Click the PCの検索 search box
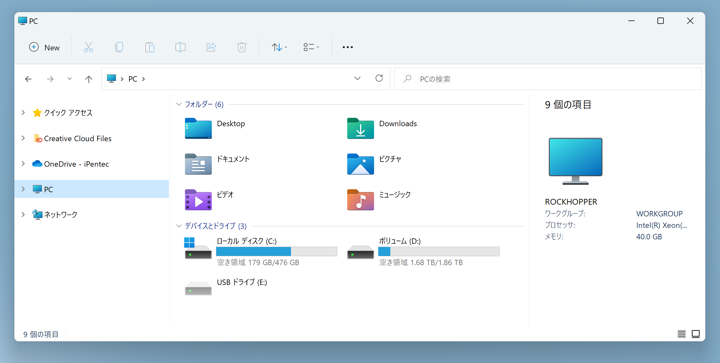The height and width of the screenshot is (363, 720). point(548,79)
